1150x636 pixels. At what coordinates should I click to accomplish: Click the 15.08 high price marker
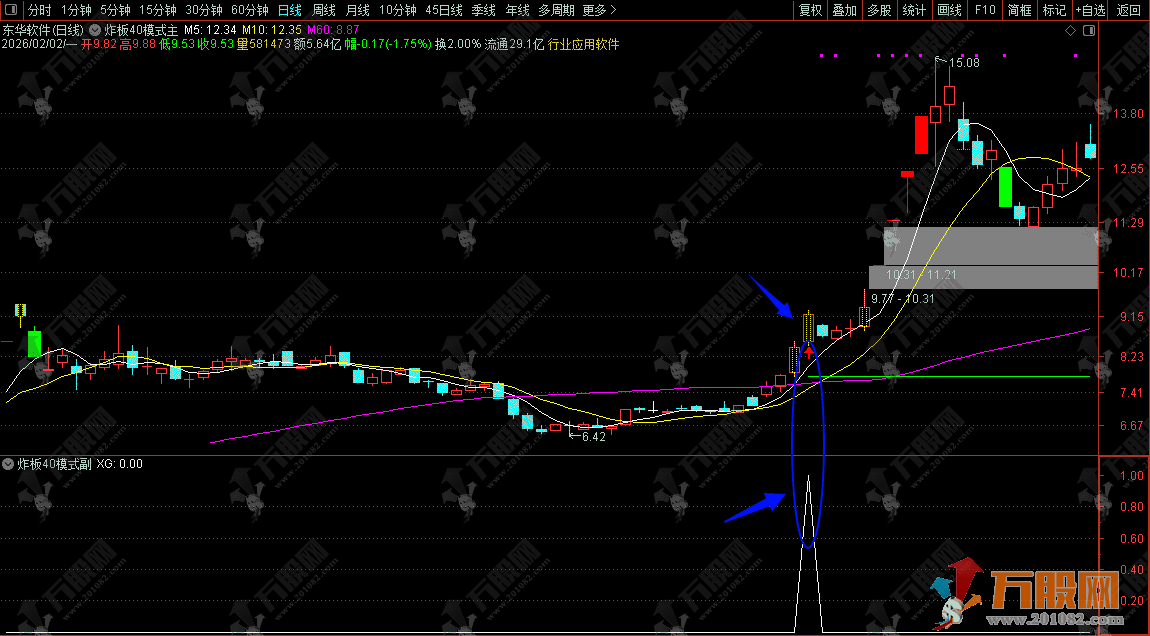coord(963,63)
